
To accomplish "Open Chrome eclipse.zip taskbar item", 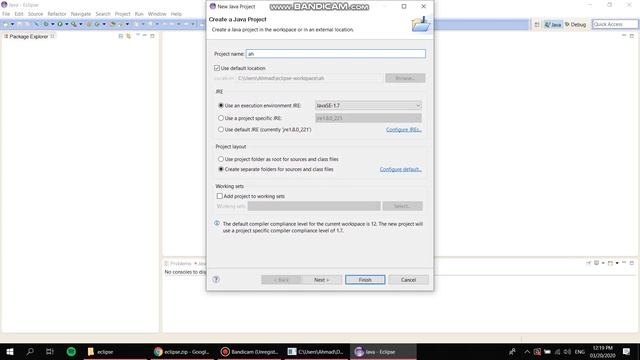I will pos(182,351).
